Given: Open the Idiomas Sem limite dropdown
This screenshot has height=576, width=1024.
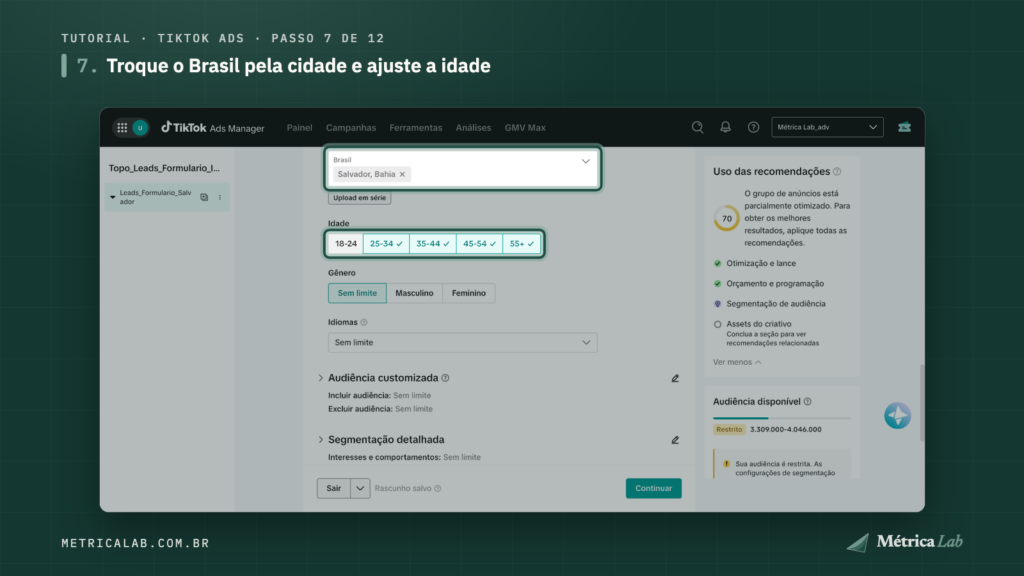Looking at the screenshot, I should pos(462,343).
